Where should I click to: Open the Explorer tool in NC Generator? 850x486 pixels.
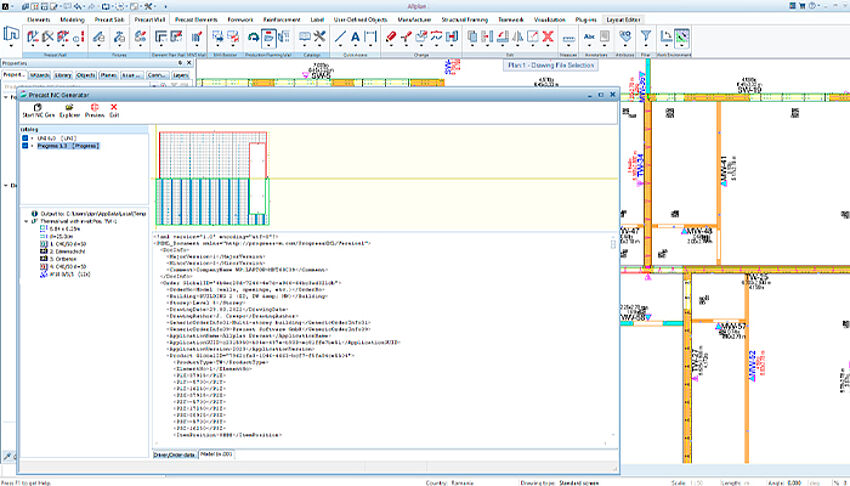72,108
